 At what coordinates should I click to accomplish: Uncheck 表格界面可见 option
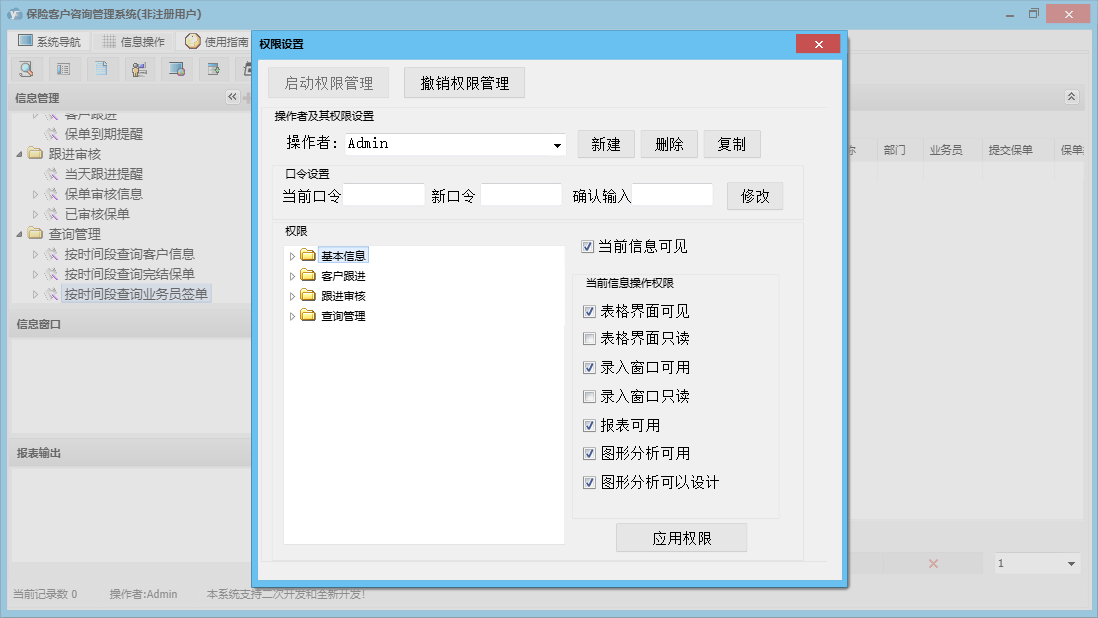pos(589,311)
